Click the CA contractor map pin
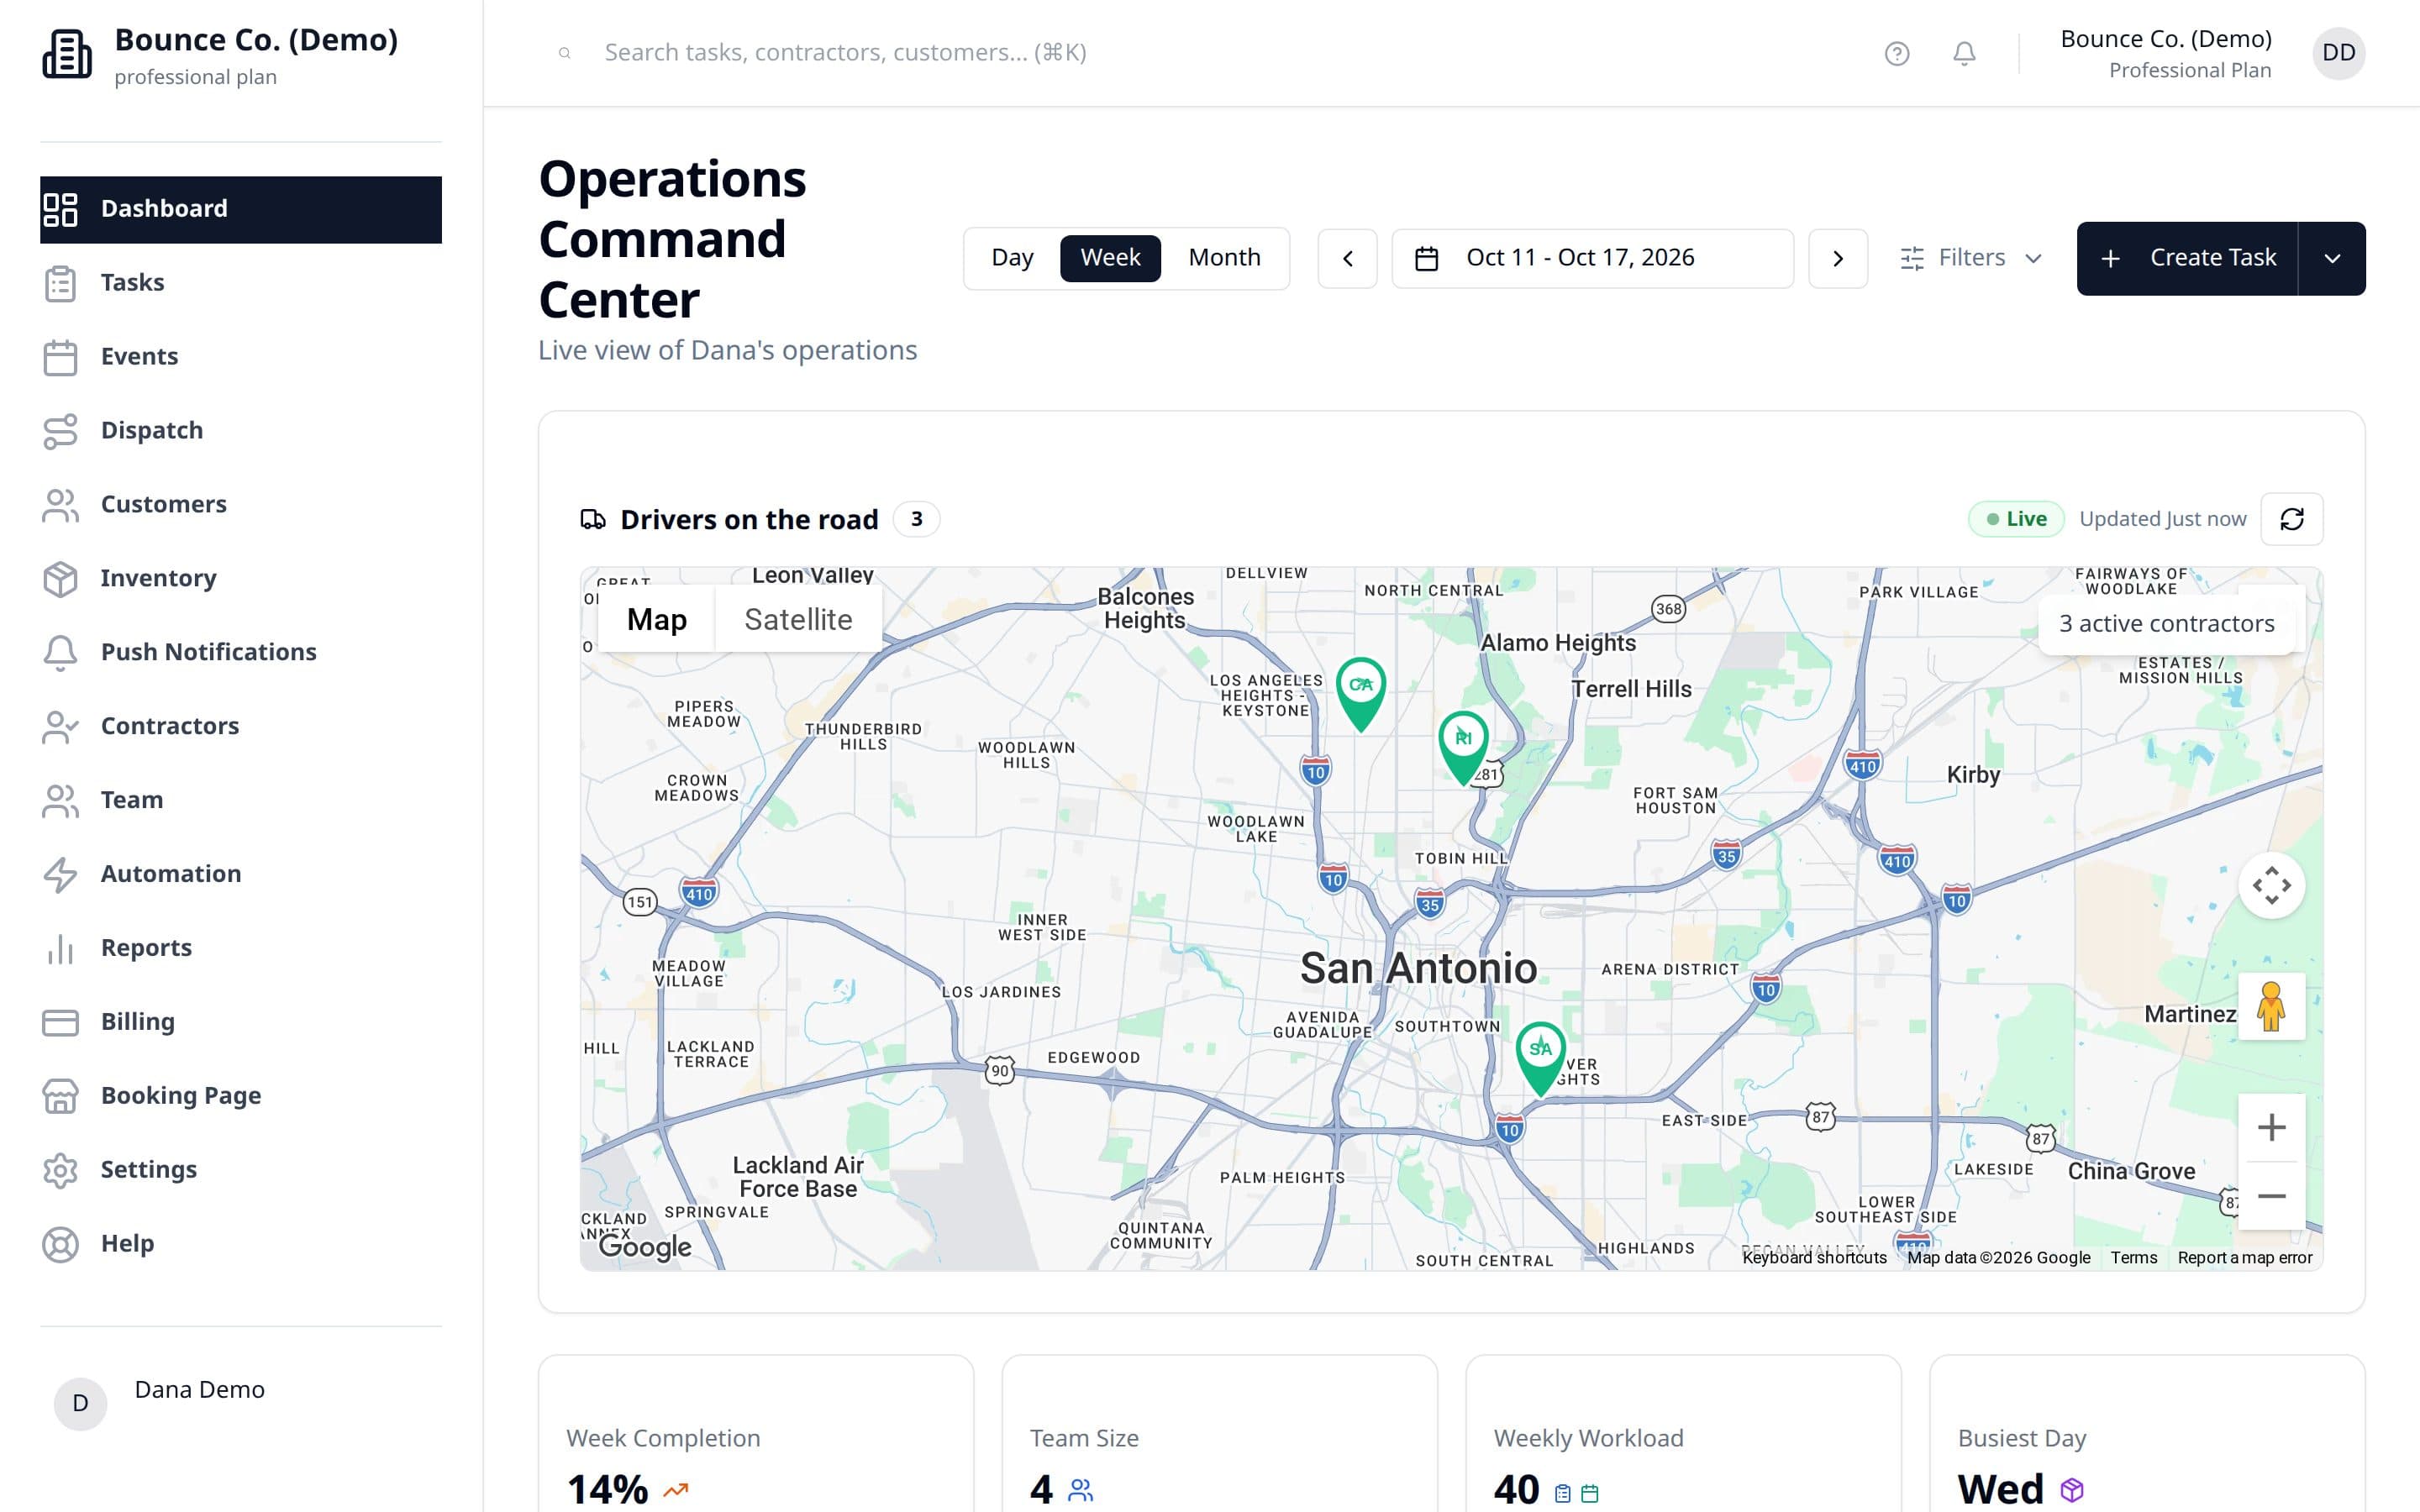This screenshot has width=2420, height=1512. 1361,693
